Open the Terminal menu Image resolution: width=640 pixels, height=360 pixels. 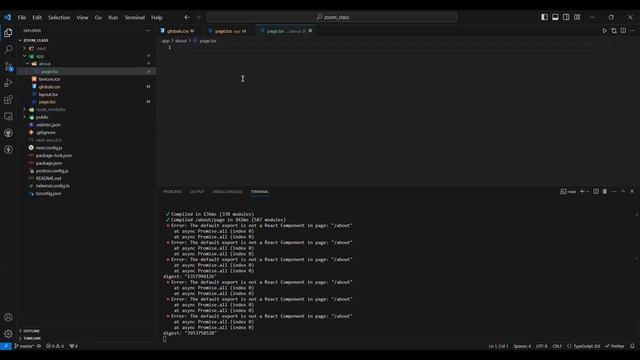(135, 18)
